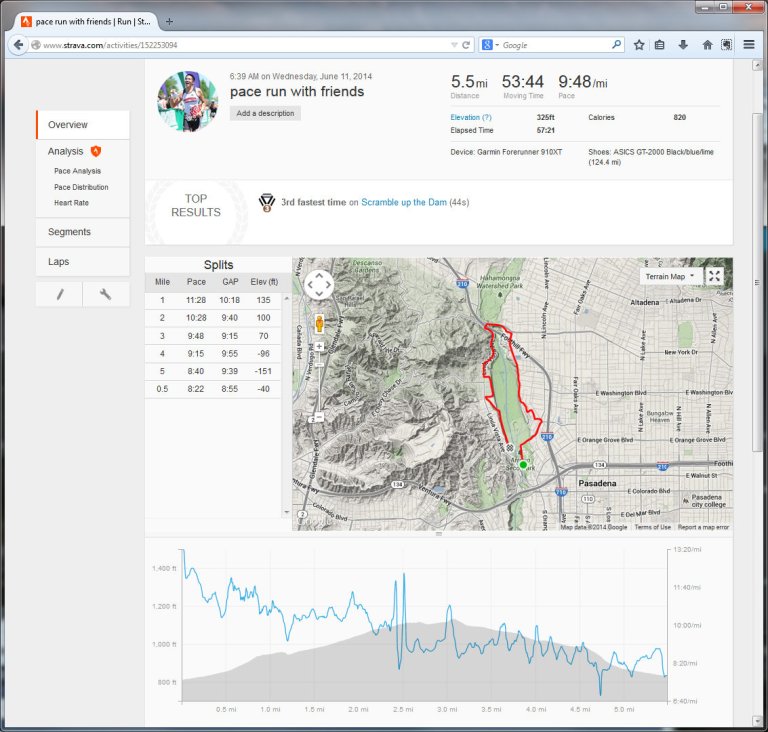Select mile 5 pace 8:40
This screenshot has height=732, width=768.
coord(196,371)
